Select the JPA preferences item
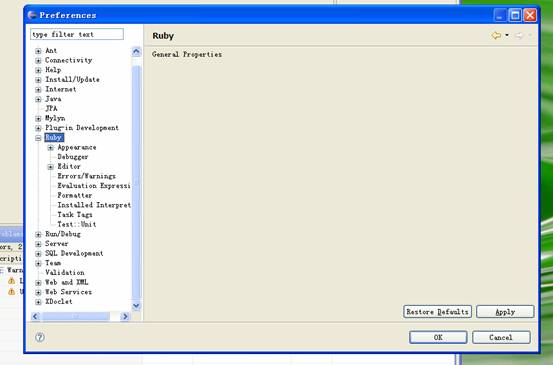The width and height of the screenshot is (553, 365). point(51,109)
